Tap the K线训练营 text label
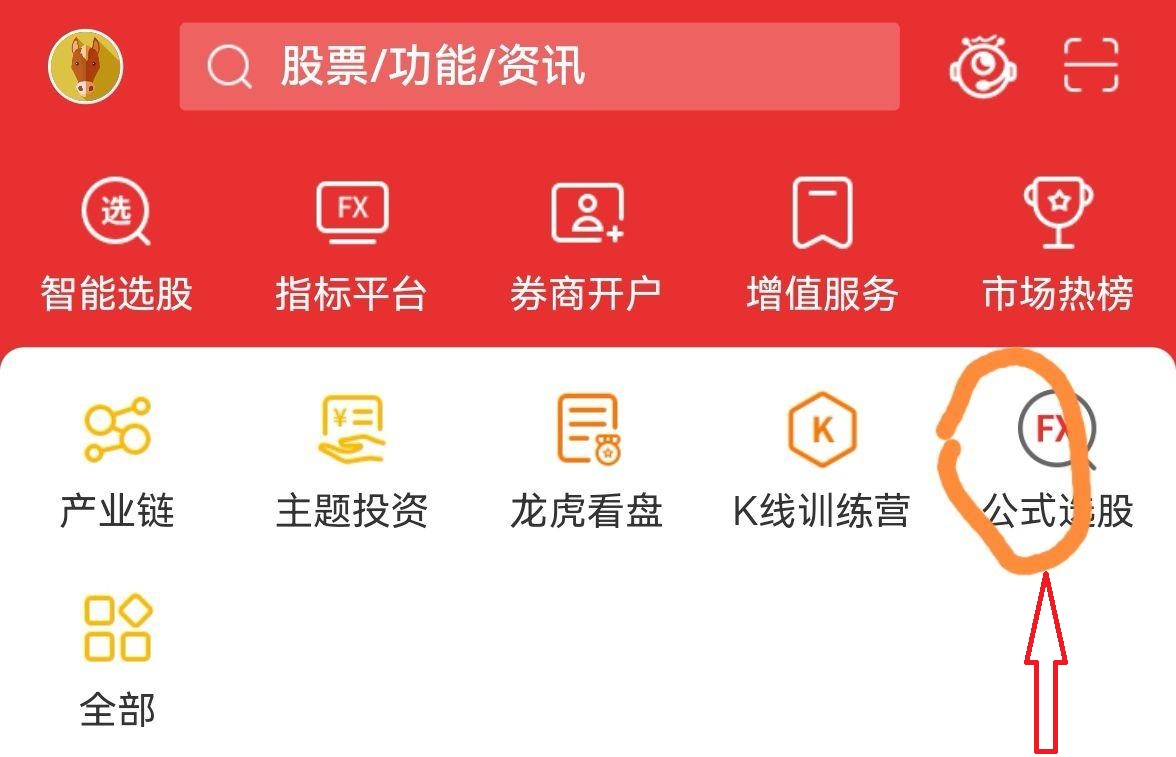The height and width of the screenshot is (757, 1176). [x=821, y=511]
